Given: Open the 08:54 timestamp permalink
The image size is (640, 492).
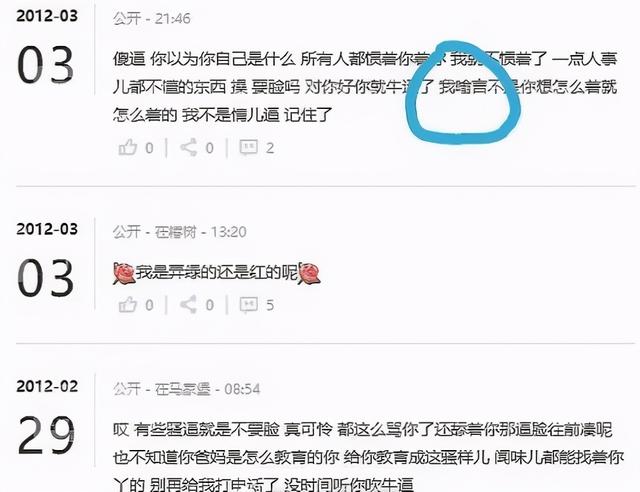Looking at the screenshot, I should [242, 389].
